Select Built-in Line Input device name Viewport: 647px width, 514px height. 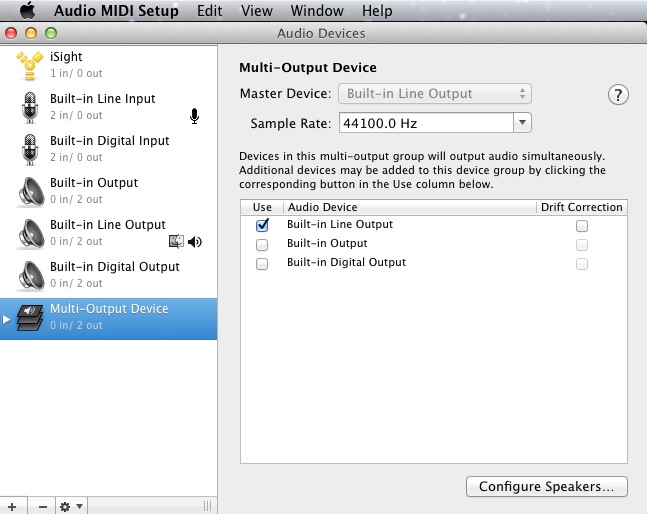click(x=102, y=99)
